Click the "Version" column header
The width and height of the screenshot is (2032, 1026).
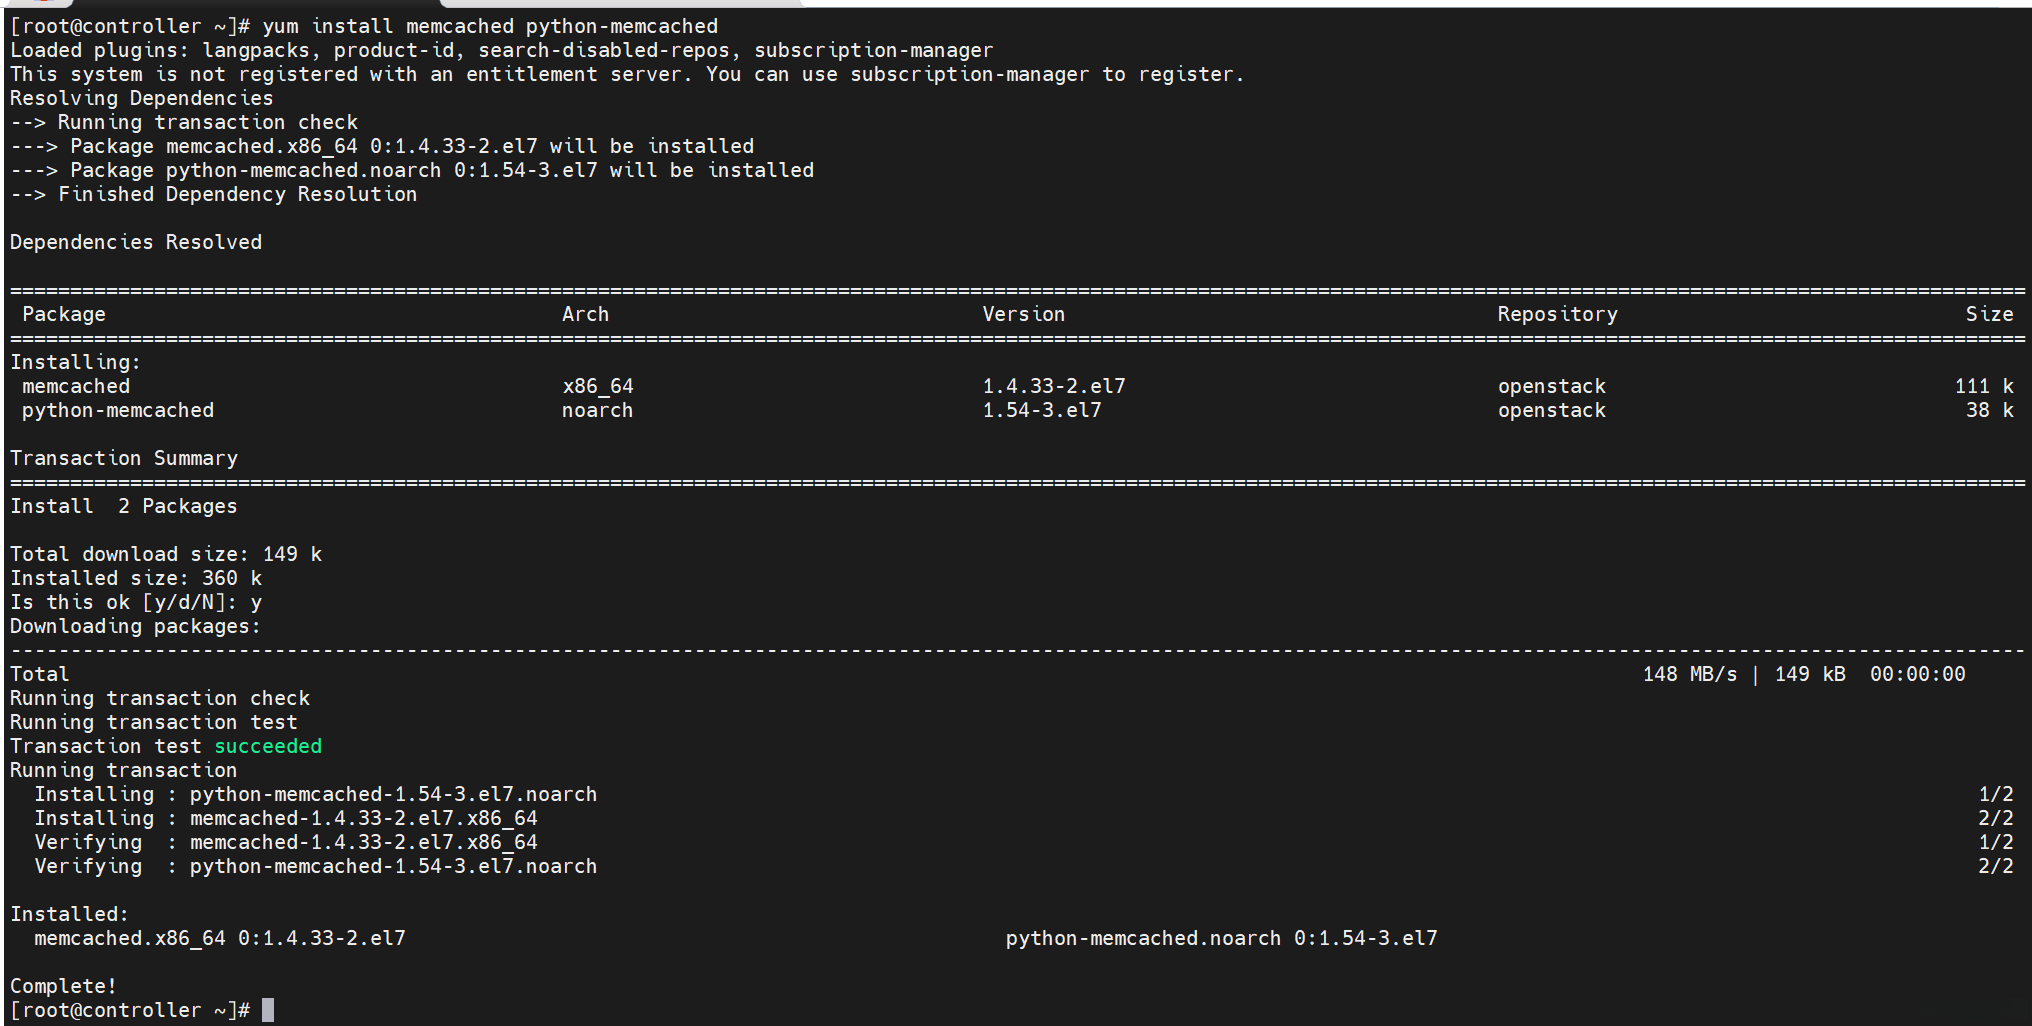1023,314
